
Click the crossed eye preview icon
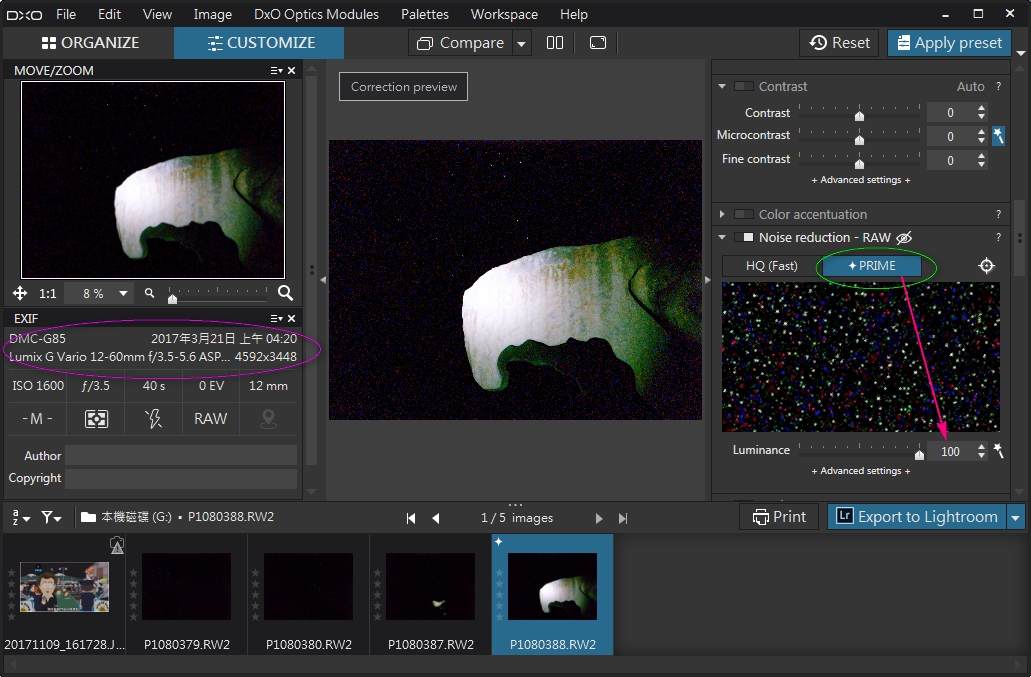[904, 237]
